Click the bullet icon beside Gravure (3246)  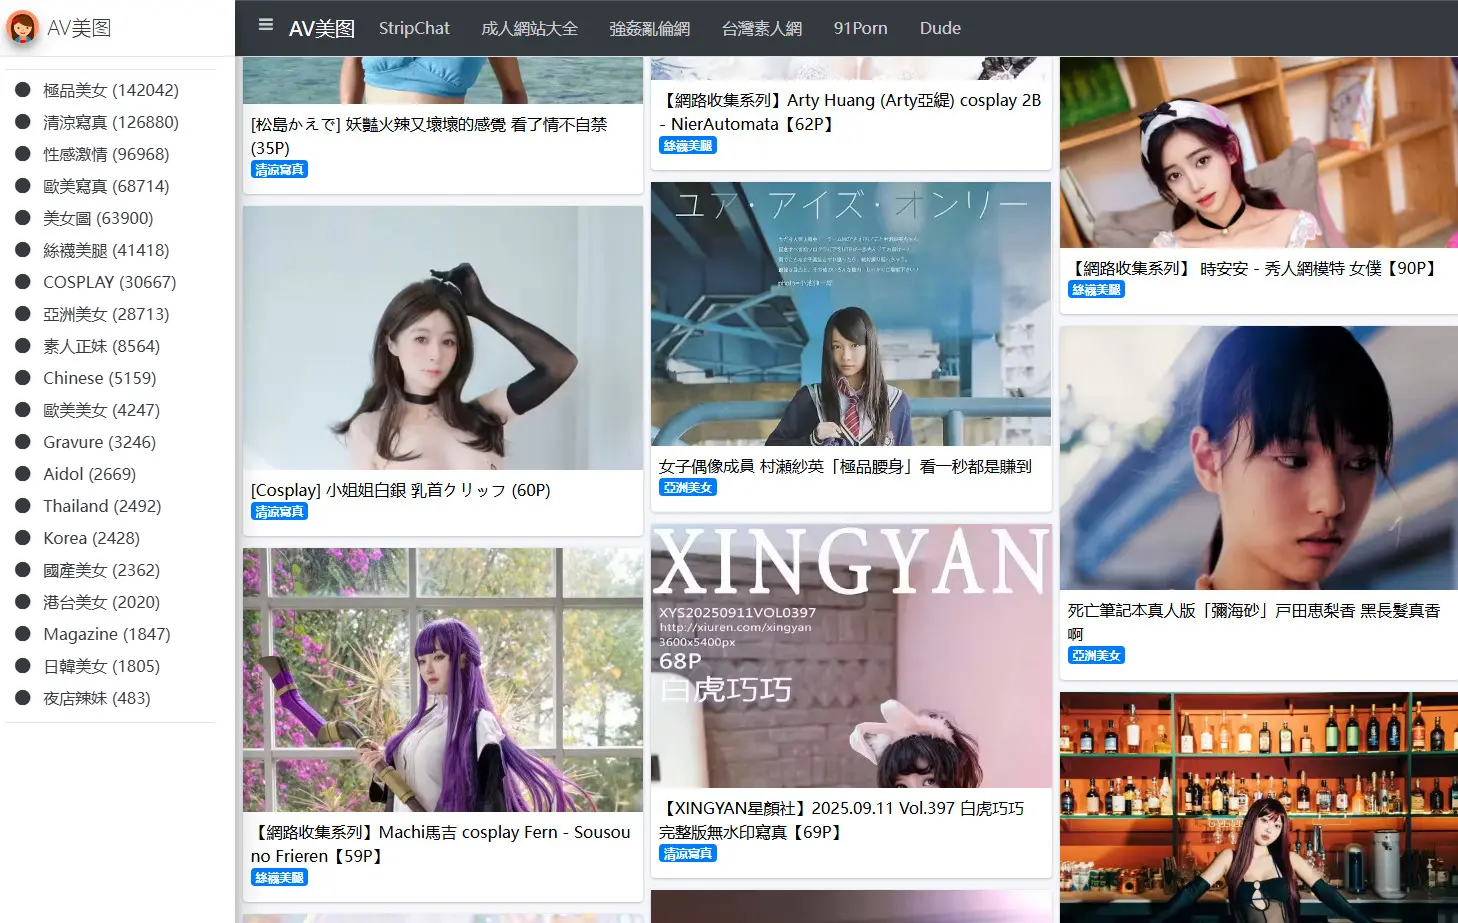[23, 442]
